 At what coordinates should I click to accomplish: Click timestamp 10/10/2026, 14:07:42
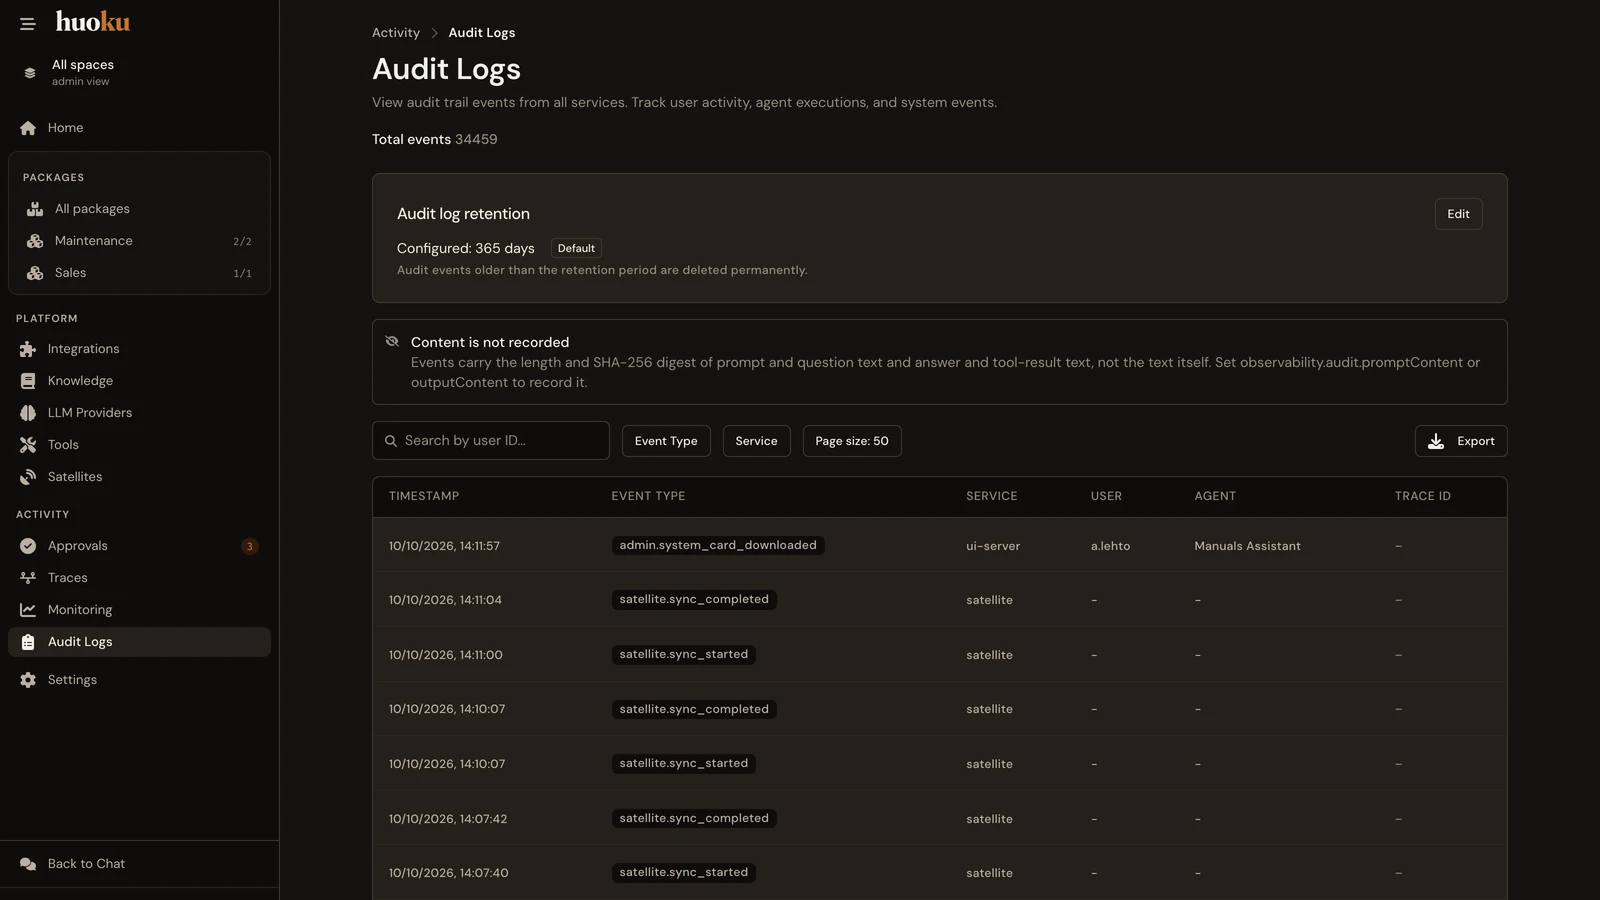pyautogui.click(x=448, y=819)
